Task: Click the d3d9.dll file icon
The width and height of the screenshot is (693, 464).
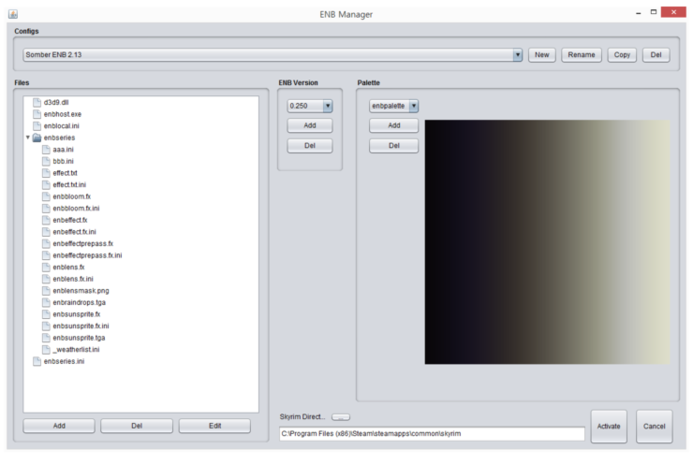Action: [37, 103]
